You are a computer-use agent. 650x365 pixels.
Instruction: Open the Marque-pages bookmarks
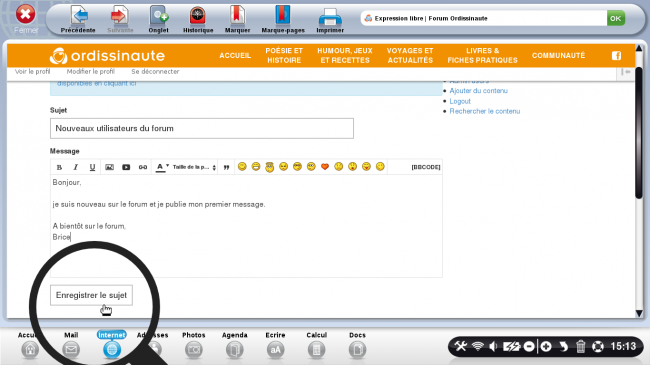pyautogui.click(x=283, y=19)
